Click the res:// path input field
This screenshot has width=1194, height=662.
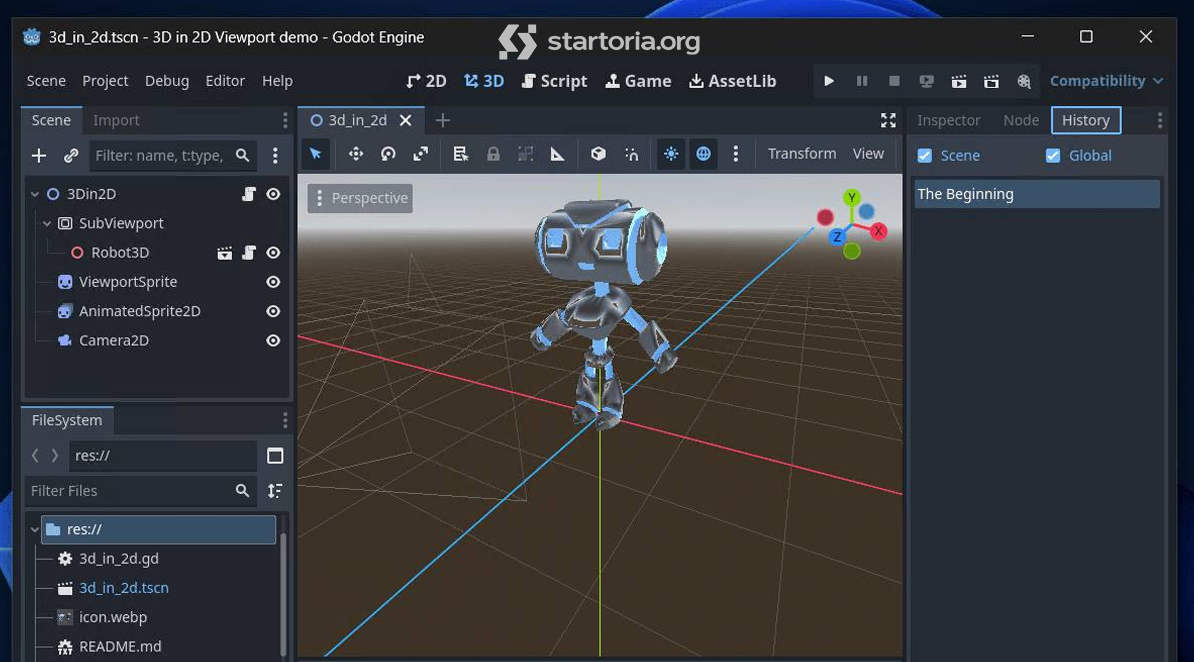point(162,456)
